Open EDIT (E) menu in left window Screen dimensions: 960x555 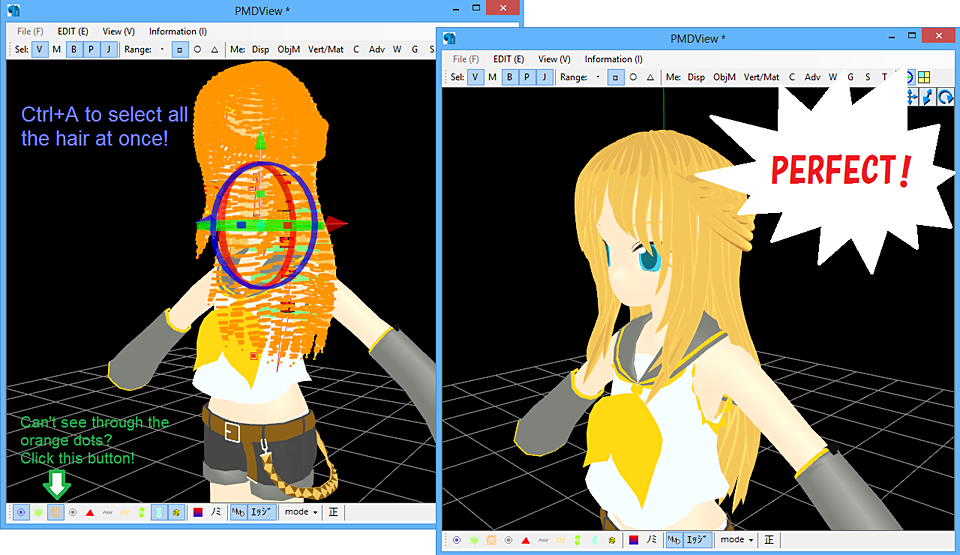(73, 31)
